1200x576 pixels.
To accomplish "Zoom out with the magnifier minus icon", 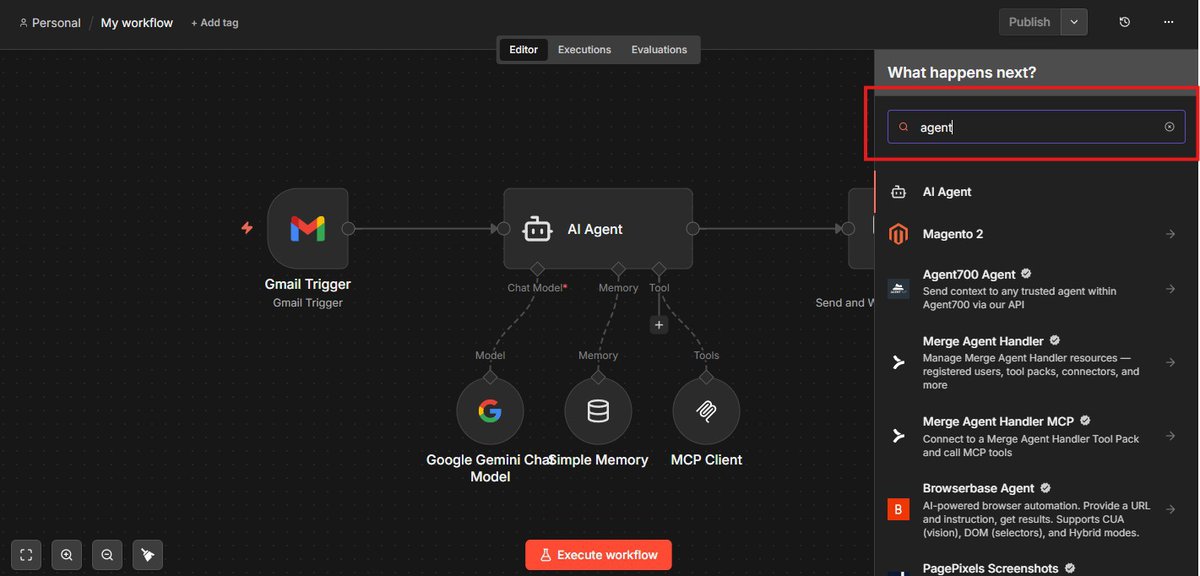I will tap(107, 554).
